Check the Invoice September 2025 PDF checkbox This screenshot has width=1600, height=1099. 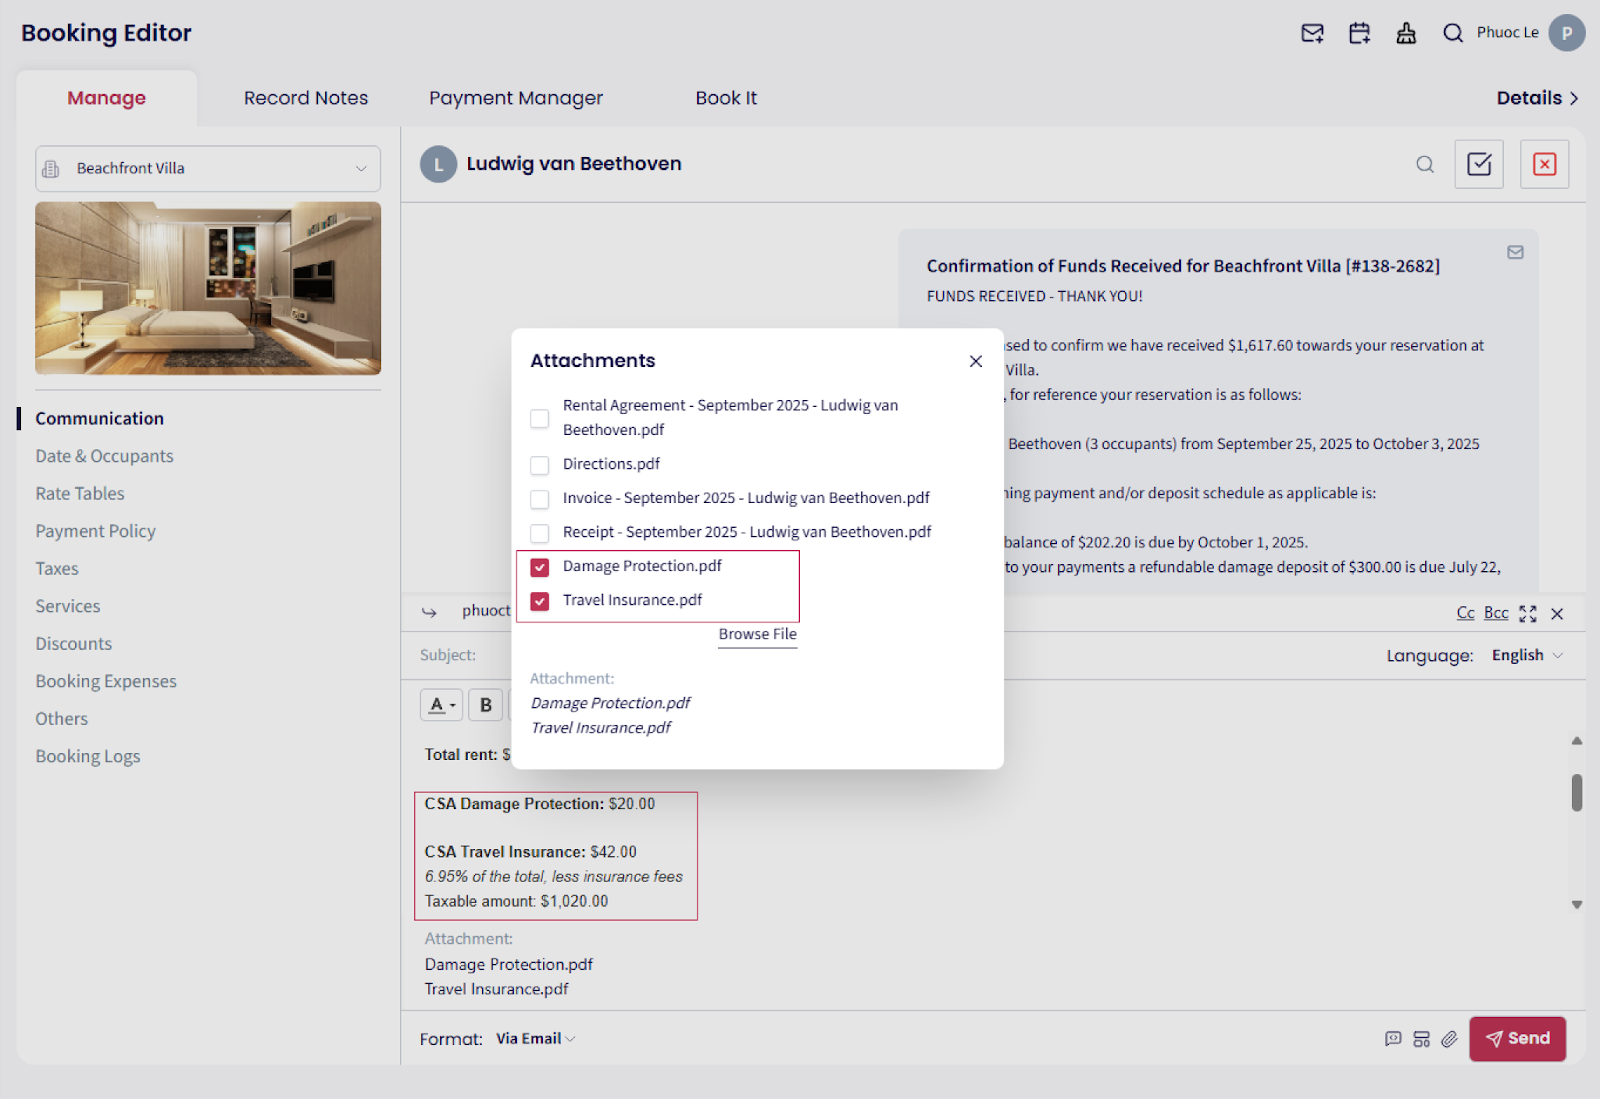(540, 499)
